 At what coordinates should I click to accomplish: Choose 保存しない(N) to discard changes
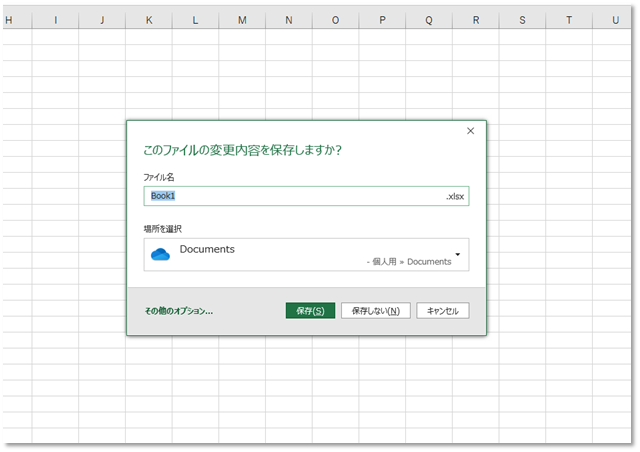(376, 311)
